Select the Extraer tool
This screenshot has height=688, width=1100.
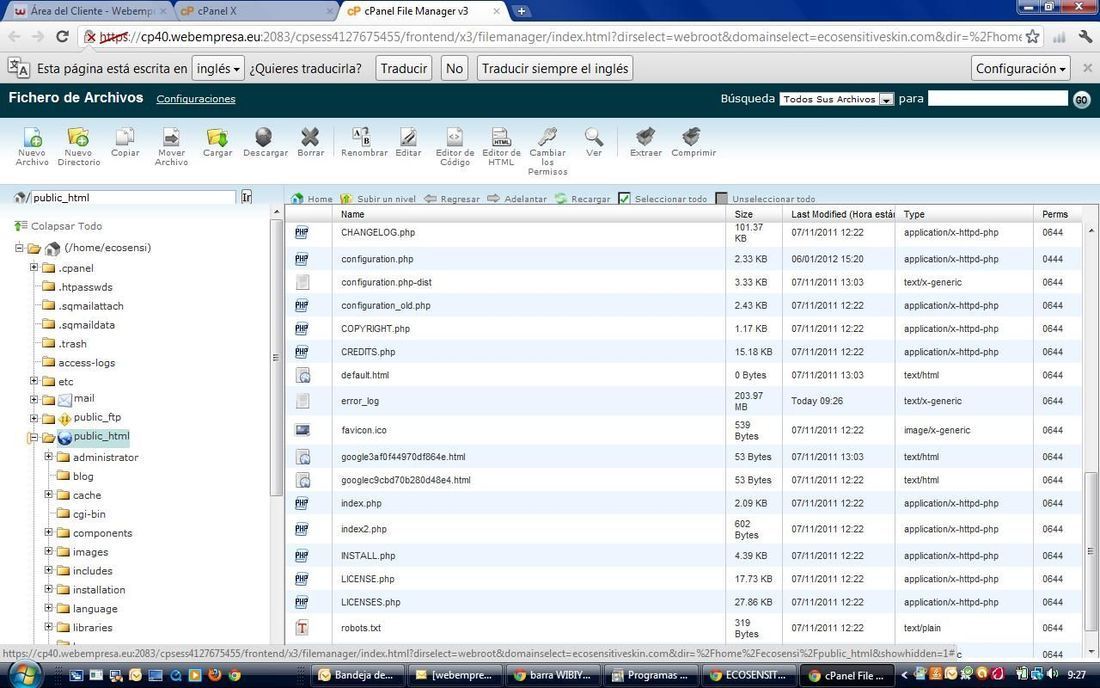645,142
